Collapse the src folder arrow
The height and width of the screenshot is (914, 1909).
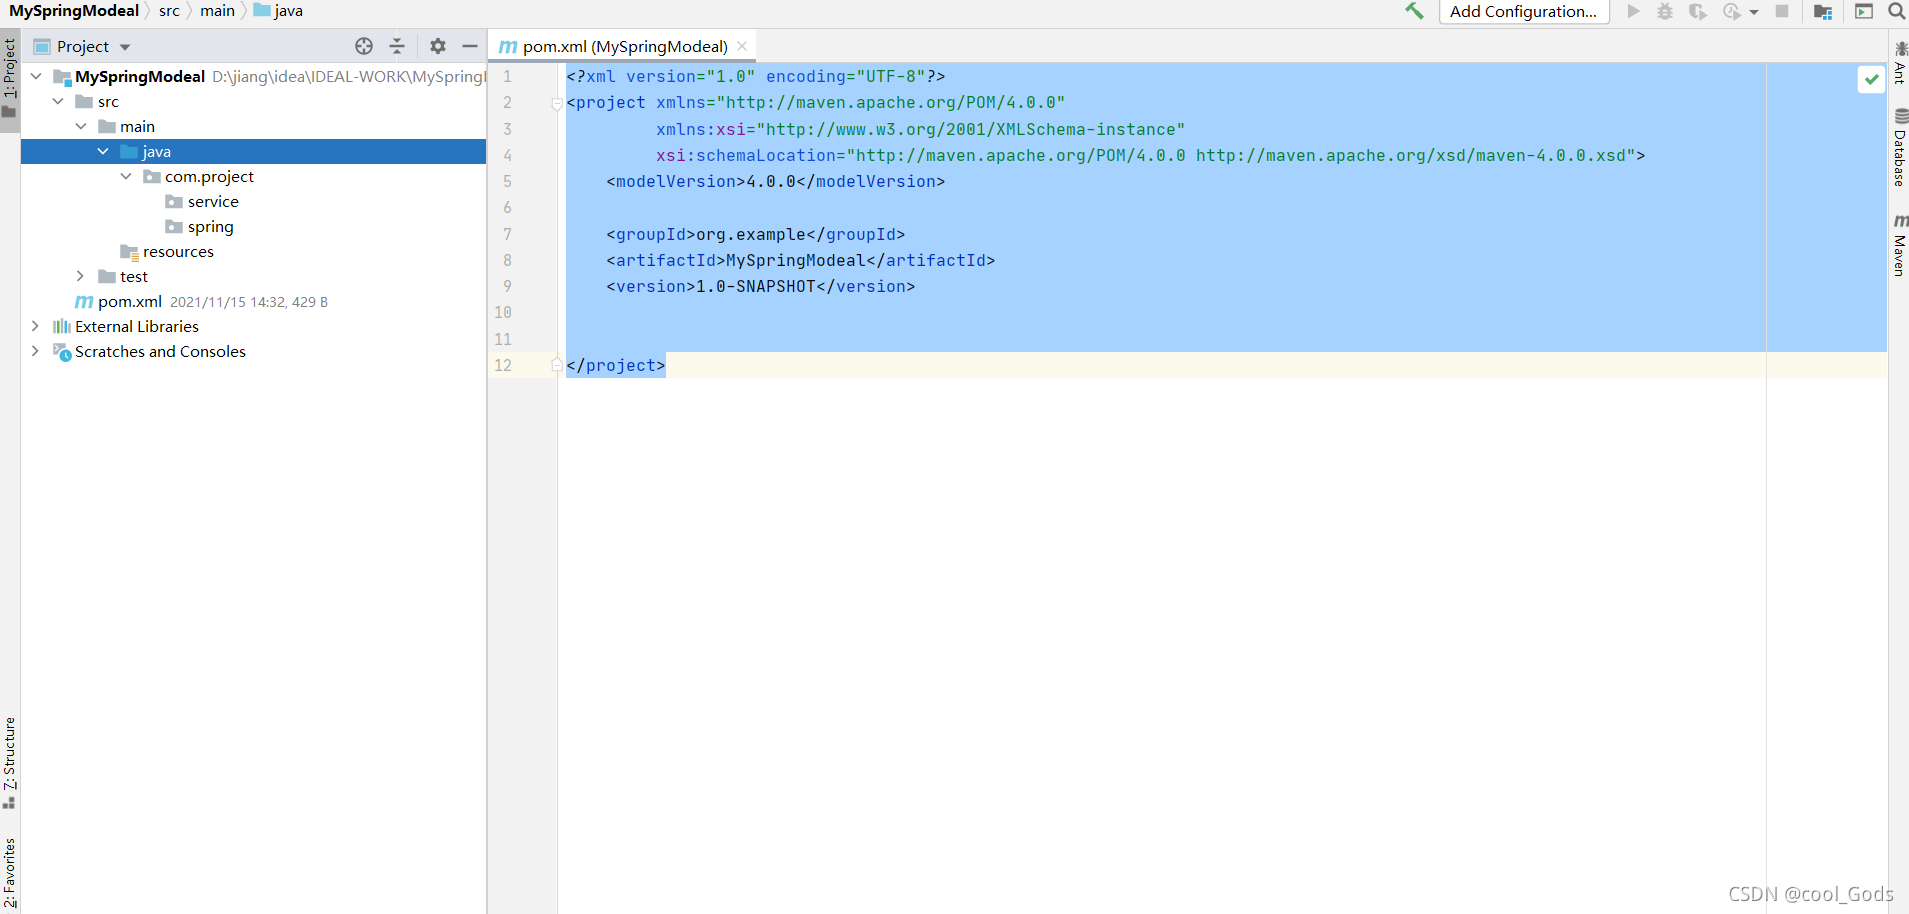coord(58,101)
